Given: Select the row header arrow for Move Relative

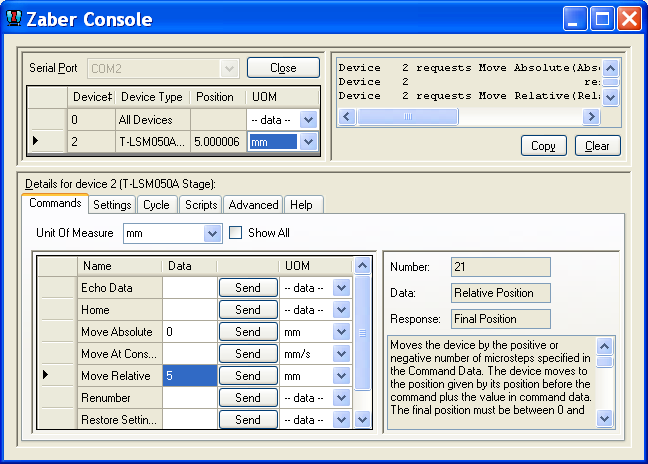Looking at the screenshot, I should click(45, 375).
